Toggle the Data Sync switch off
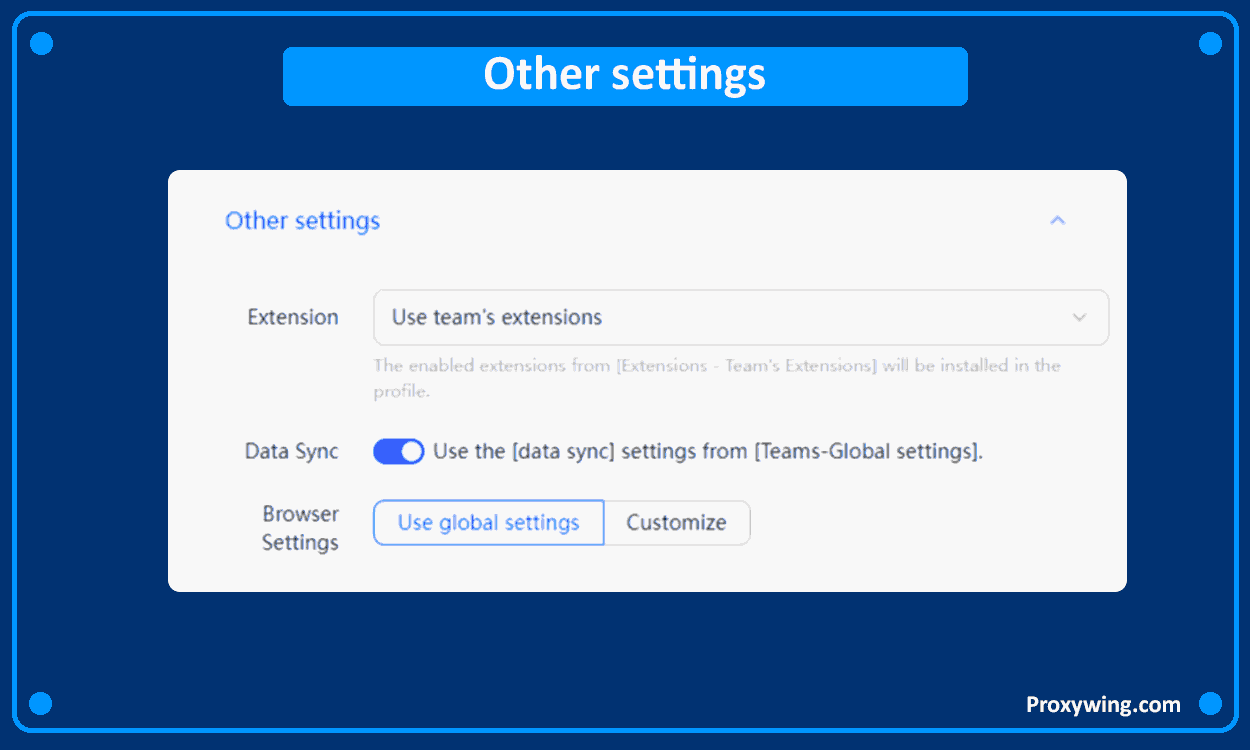1250x750 pixels. click(398, 452)
